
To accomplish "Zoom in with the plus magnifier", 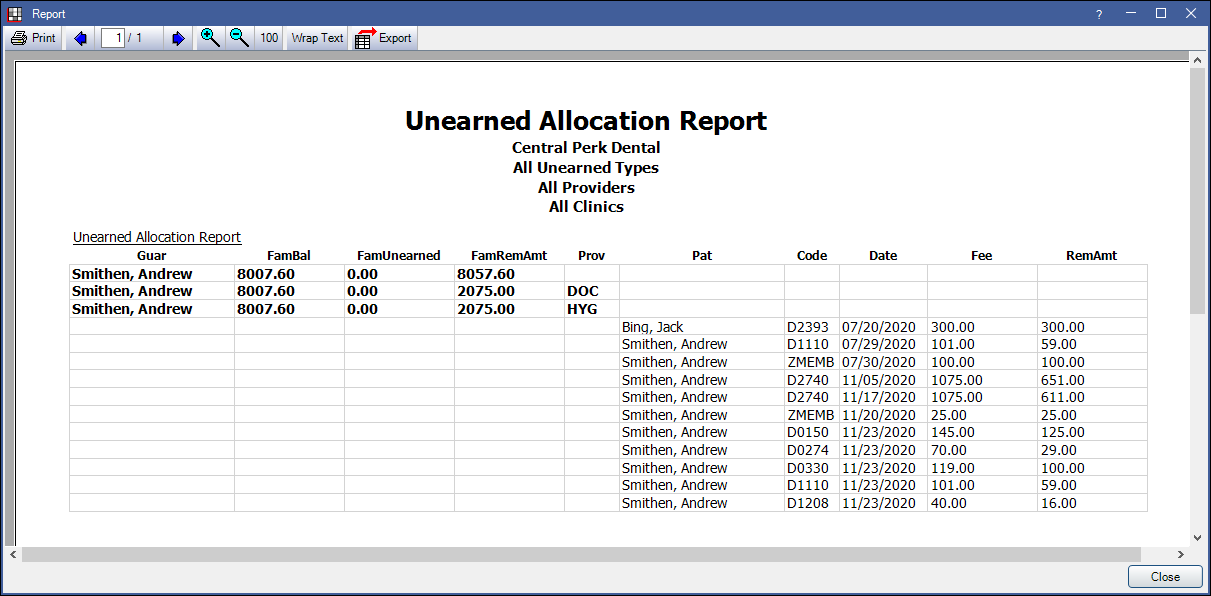I will 210,38.
